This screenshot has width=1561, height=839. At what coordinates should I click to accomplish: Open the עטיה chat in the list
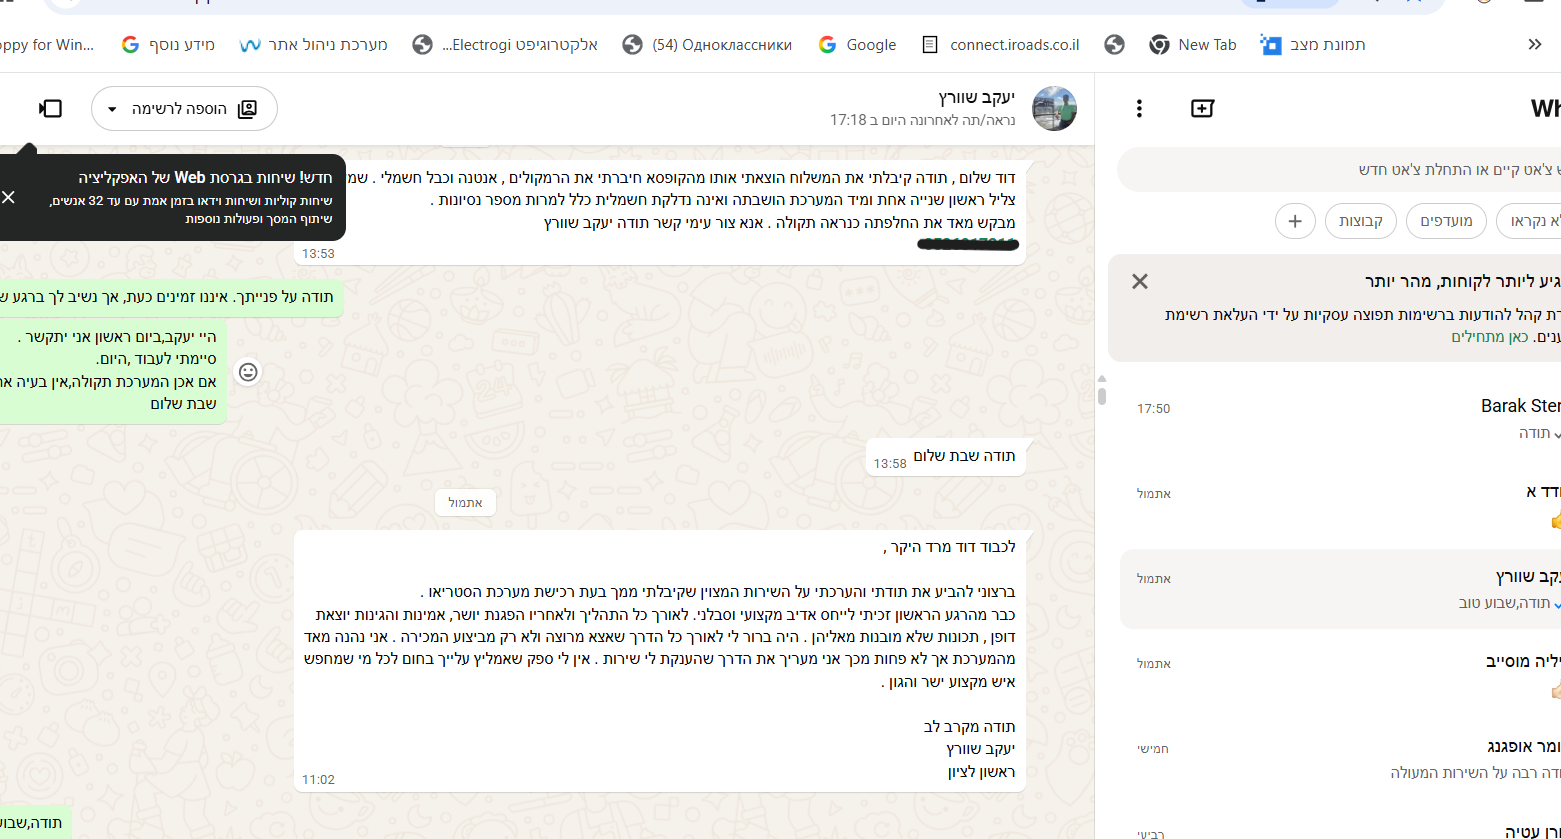(1340, 822)
